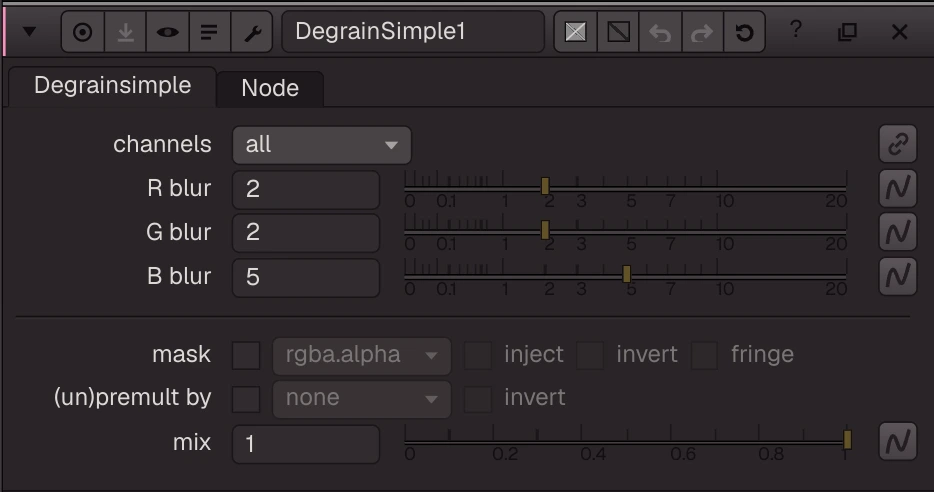Viewport: 934px width, 492px height.
Task: Click the R blur slider handle
Action: point(545,186)
